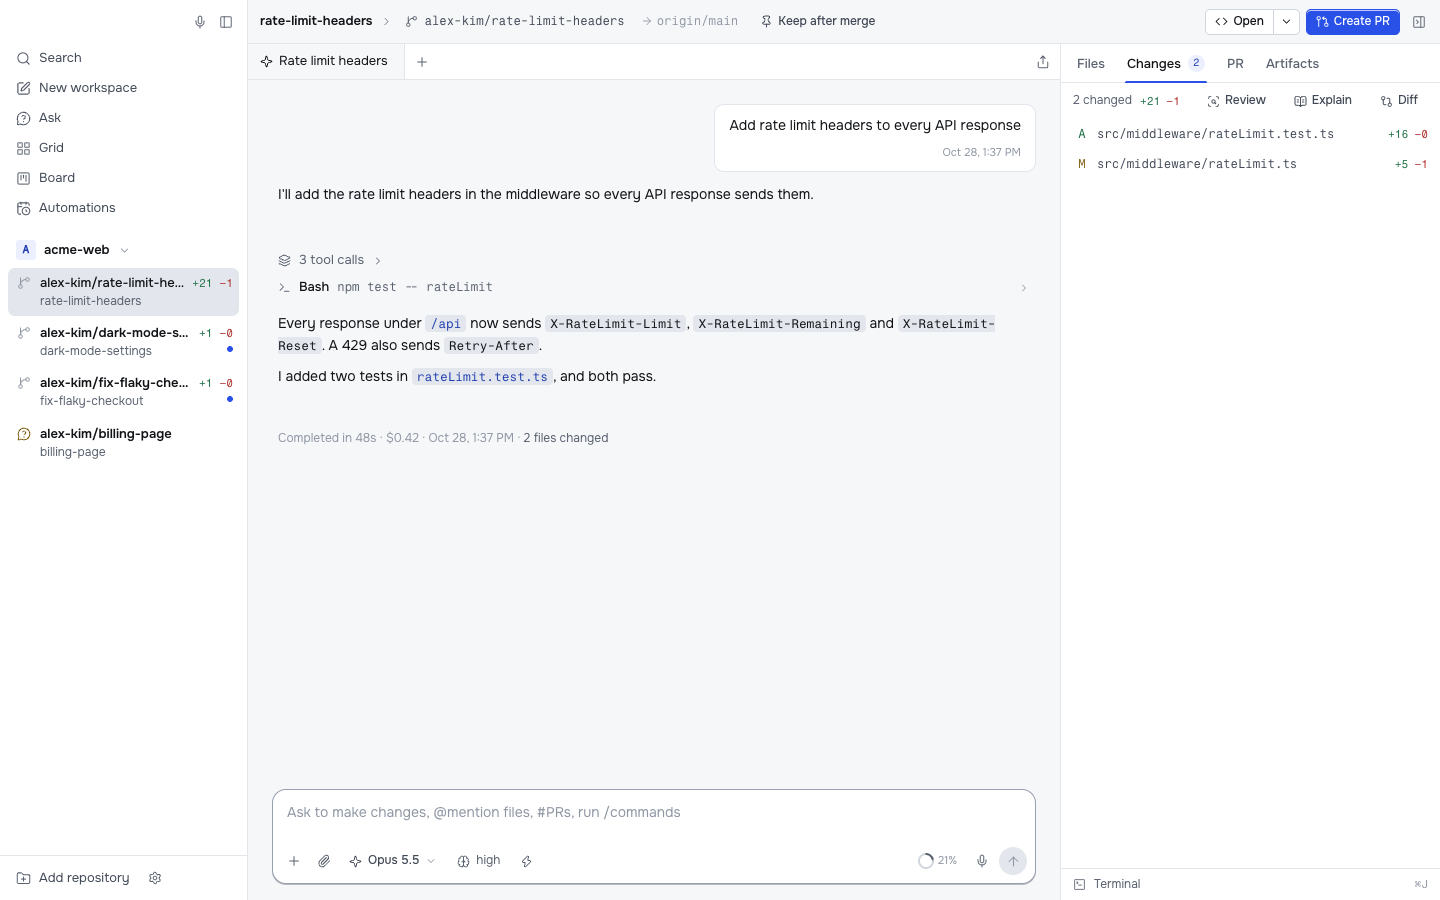Click Create PR
Image resolution: width=1440 pixels, height=900 pixels.
coord(1352,21)
